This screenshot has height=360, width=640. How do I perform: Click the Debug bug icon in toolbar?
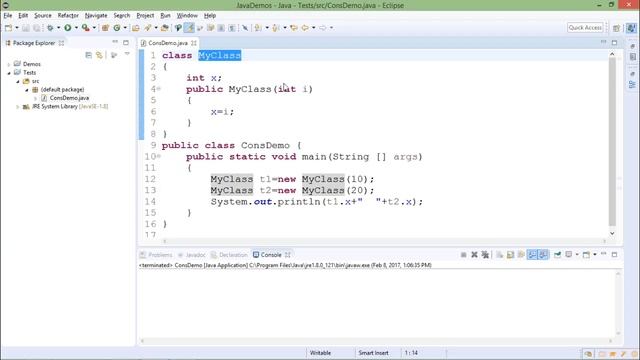[x=50, y=28]
